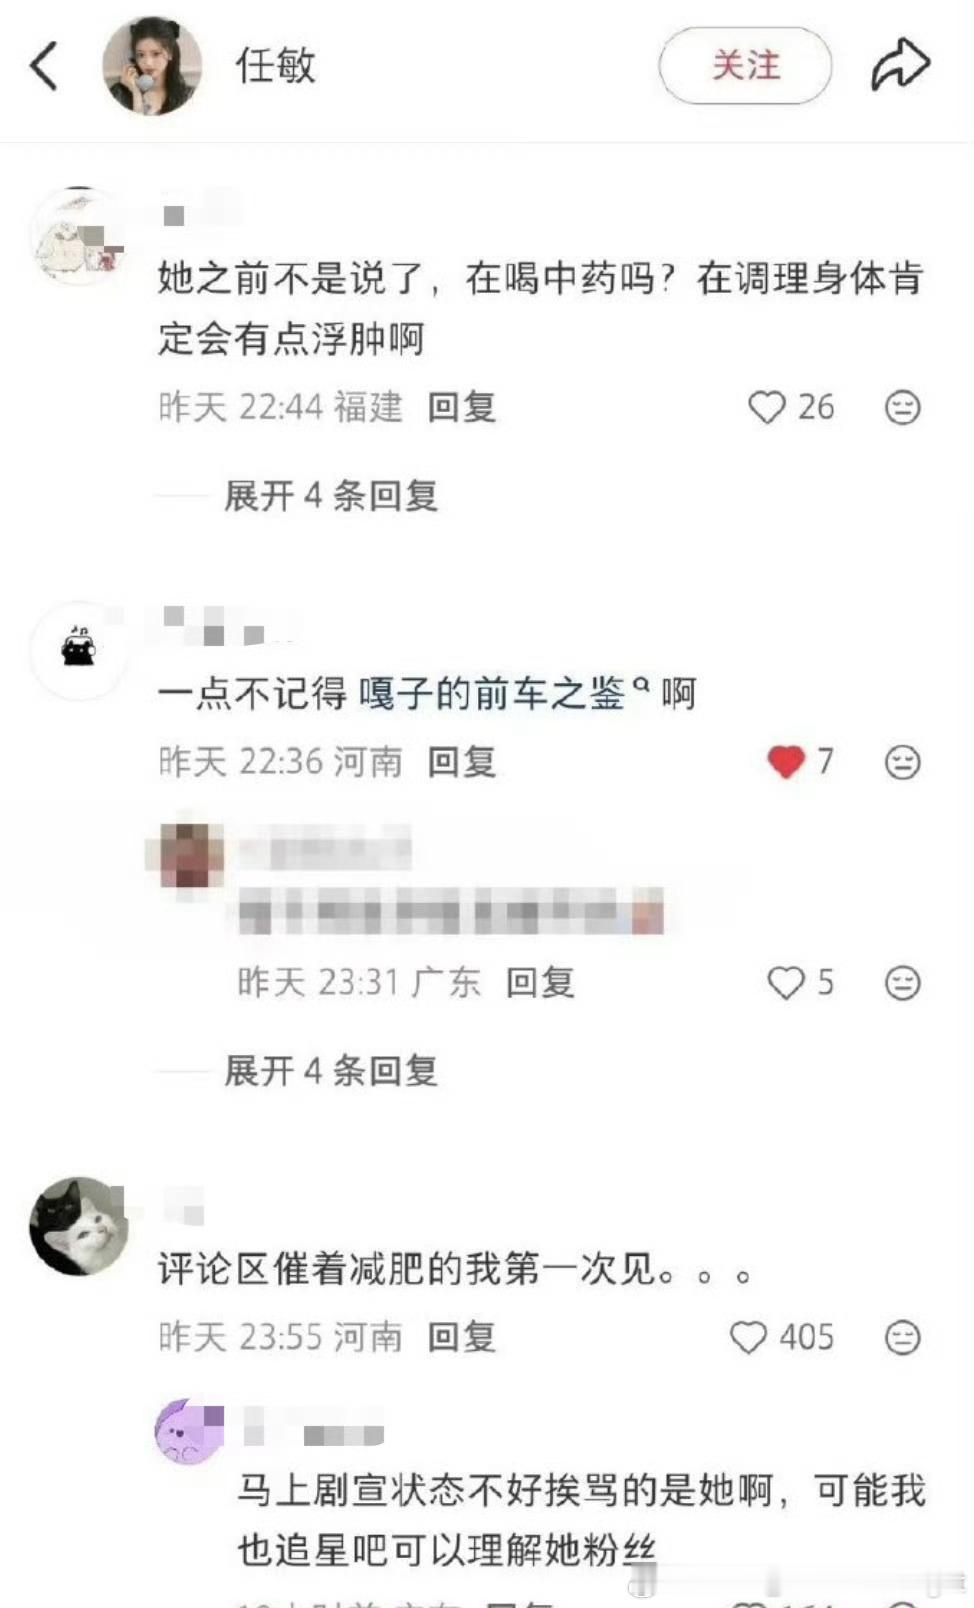
Task: Tap the emoji face icon beside 7 likes
Action: [903, 762]
